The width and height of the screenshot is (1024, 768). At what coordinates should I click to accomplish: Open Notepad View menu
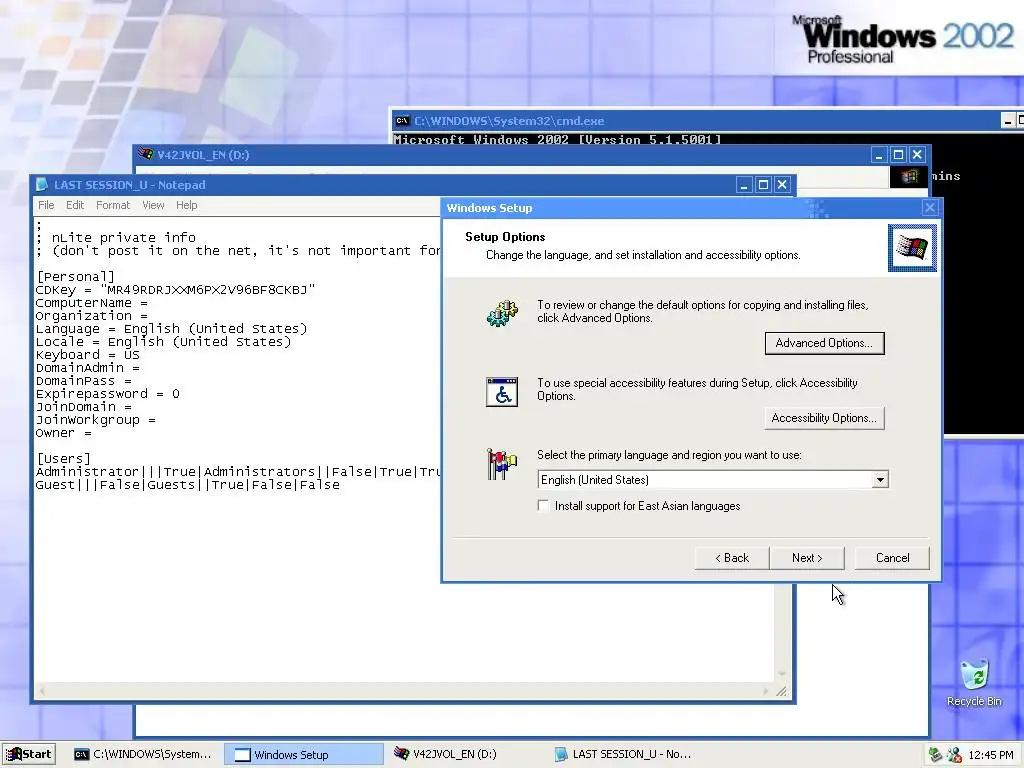tap(153, 205)
